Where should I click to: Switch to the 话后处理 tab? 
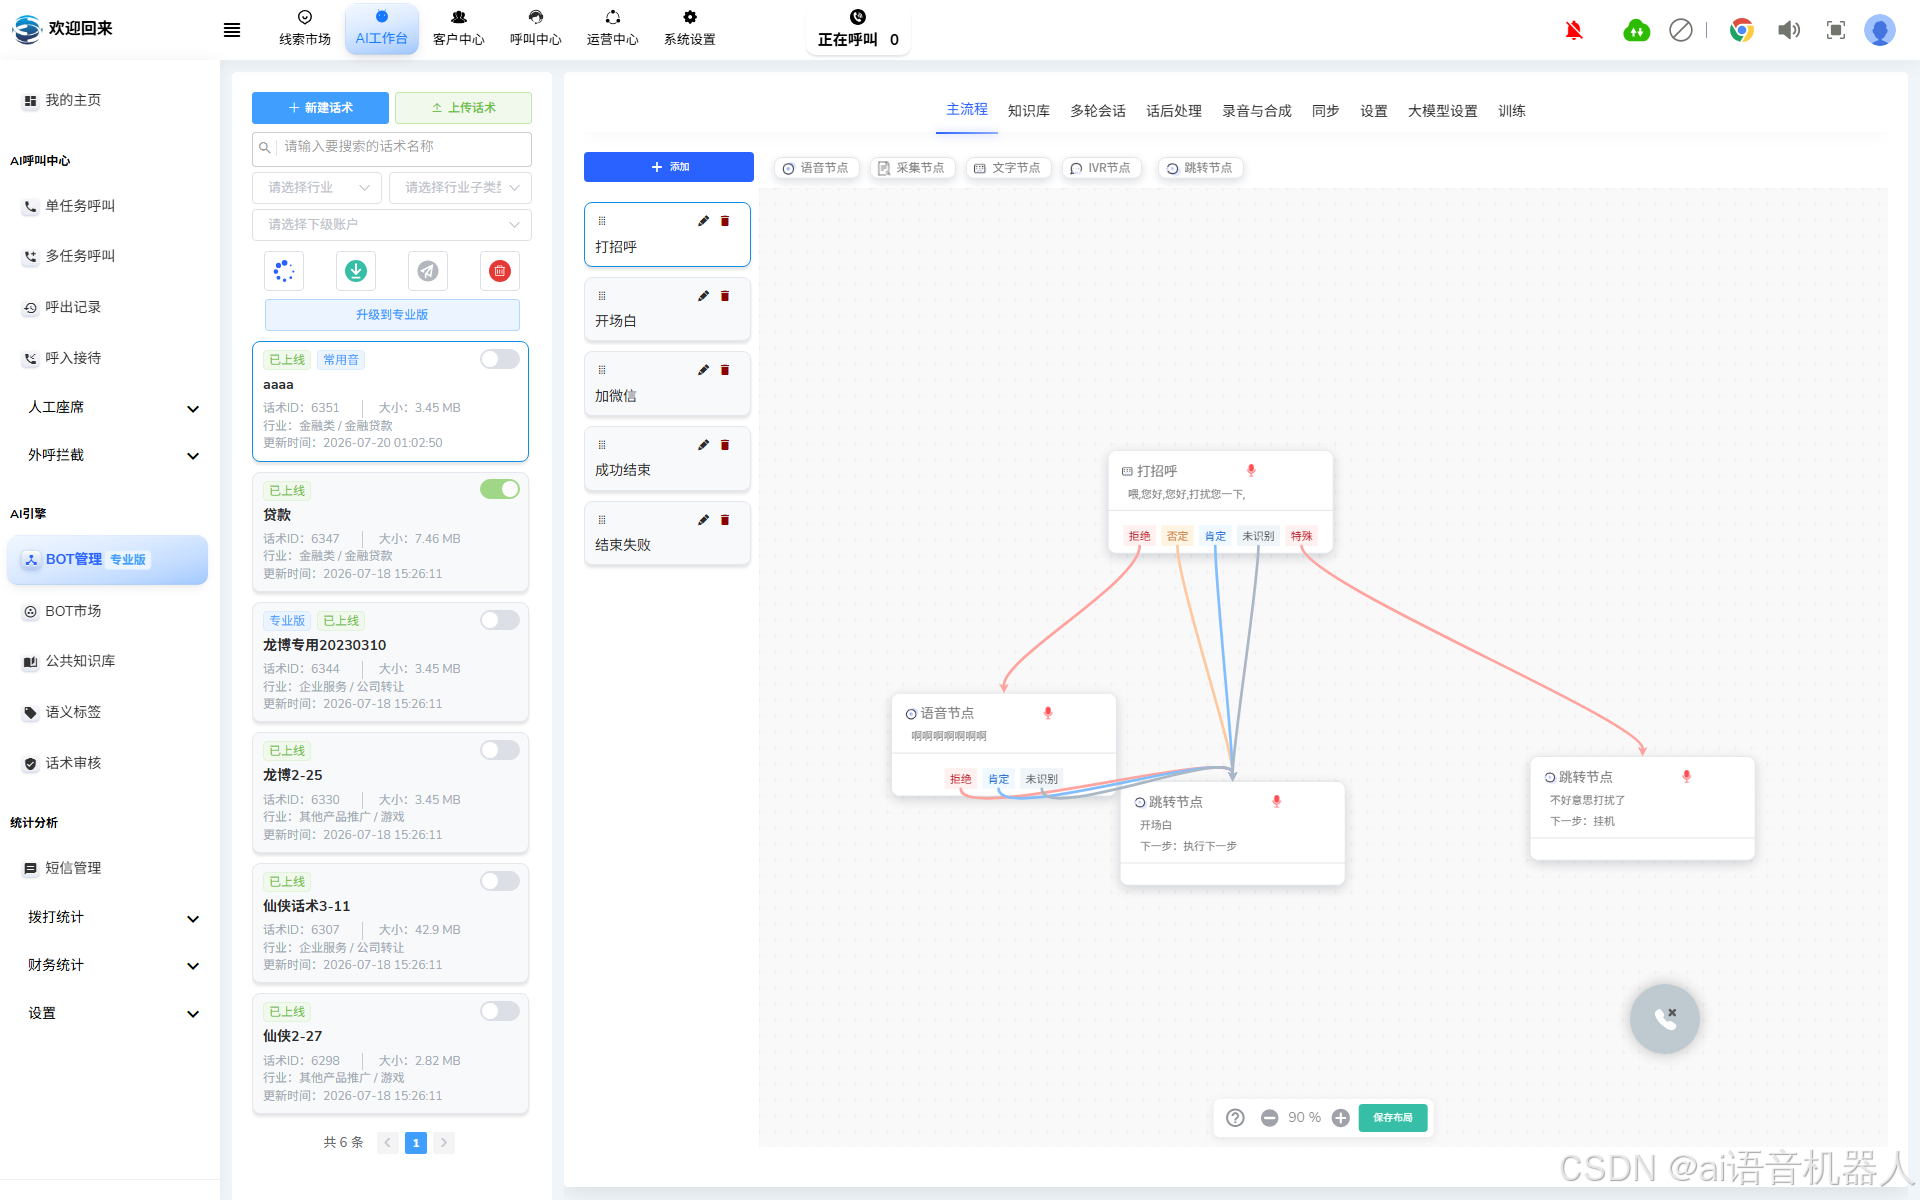1174,111
